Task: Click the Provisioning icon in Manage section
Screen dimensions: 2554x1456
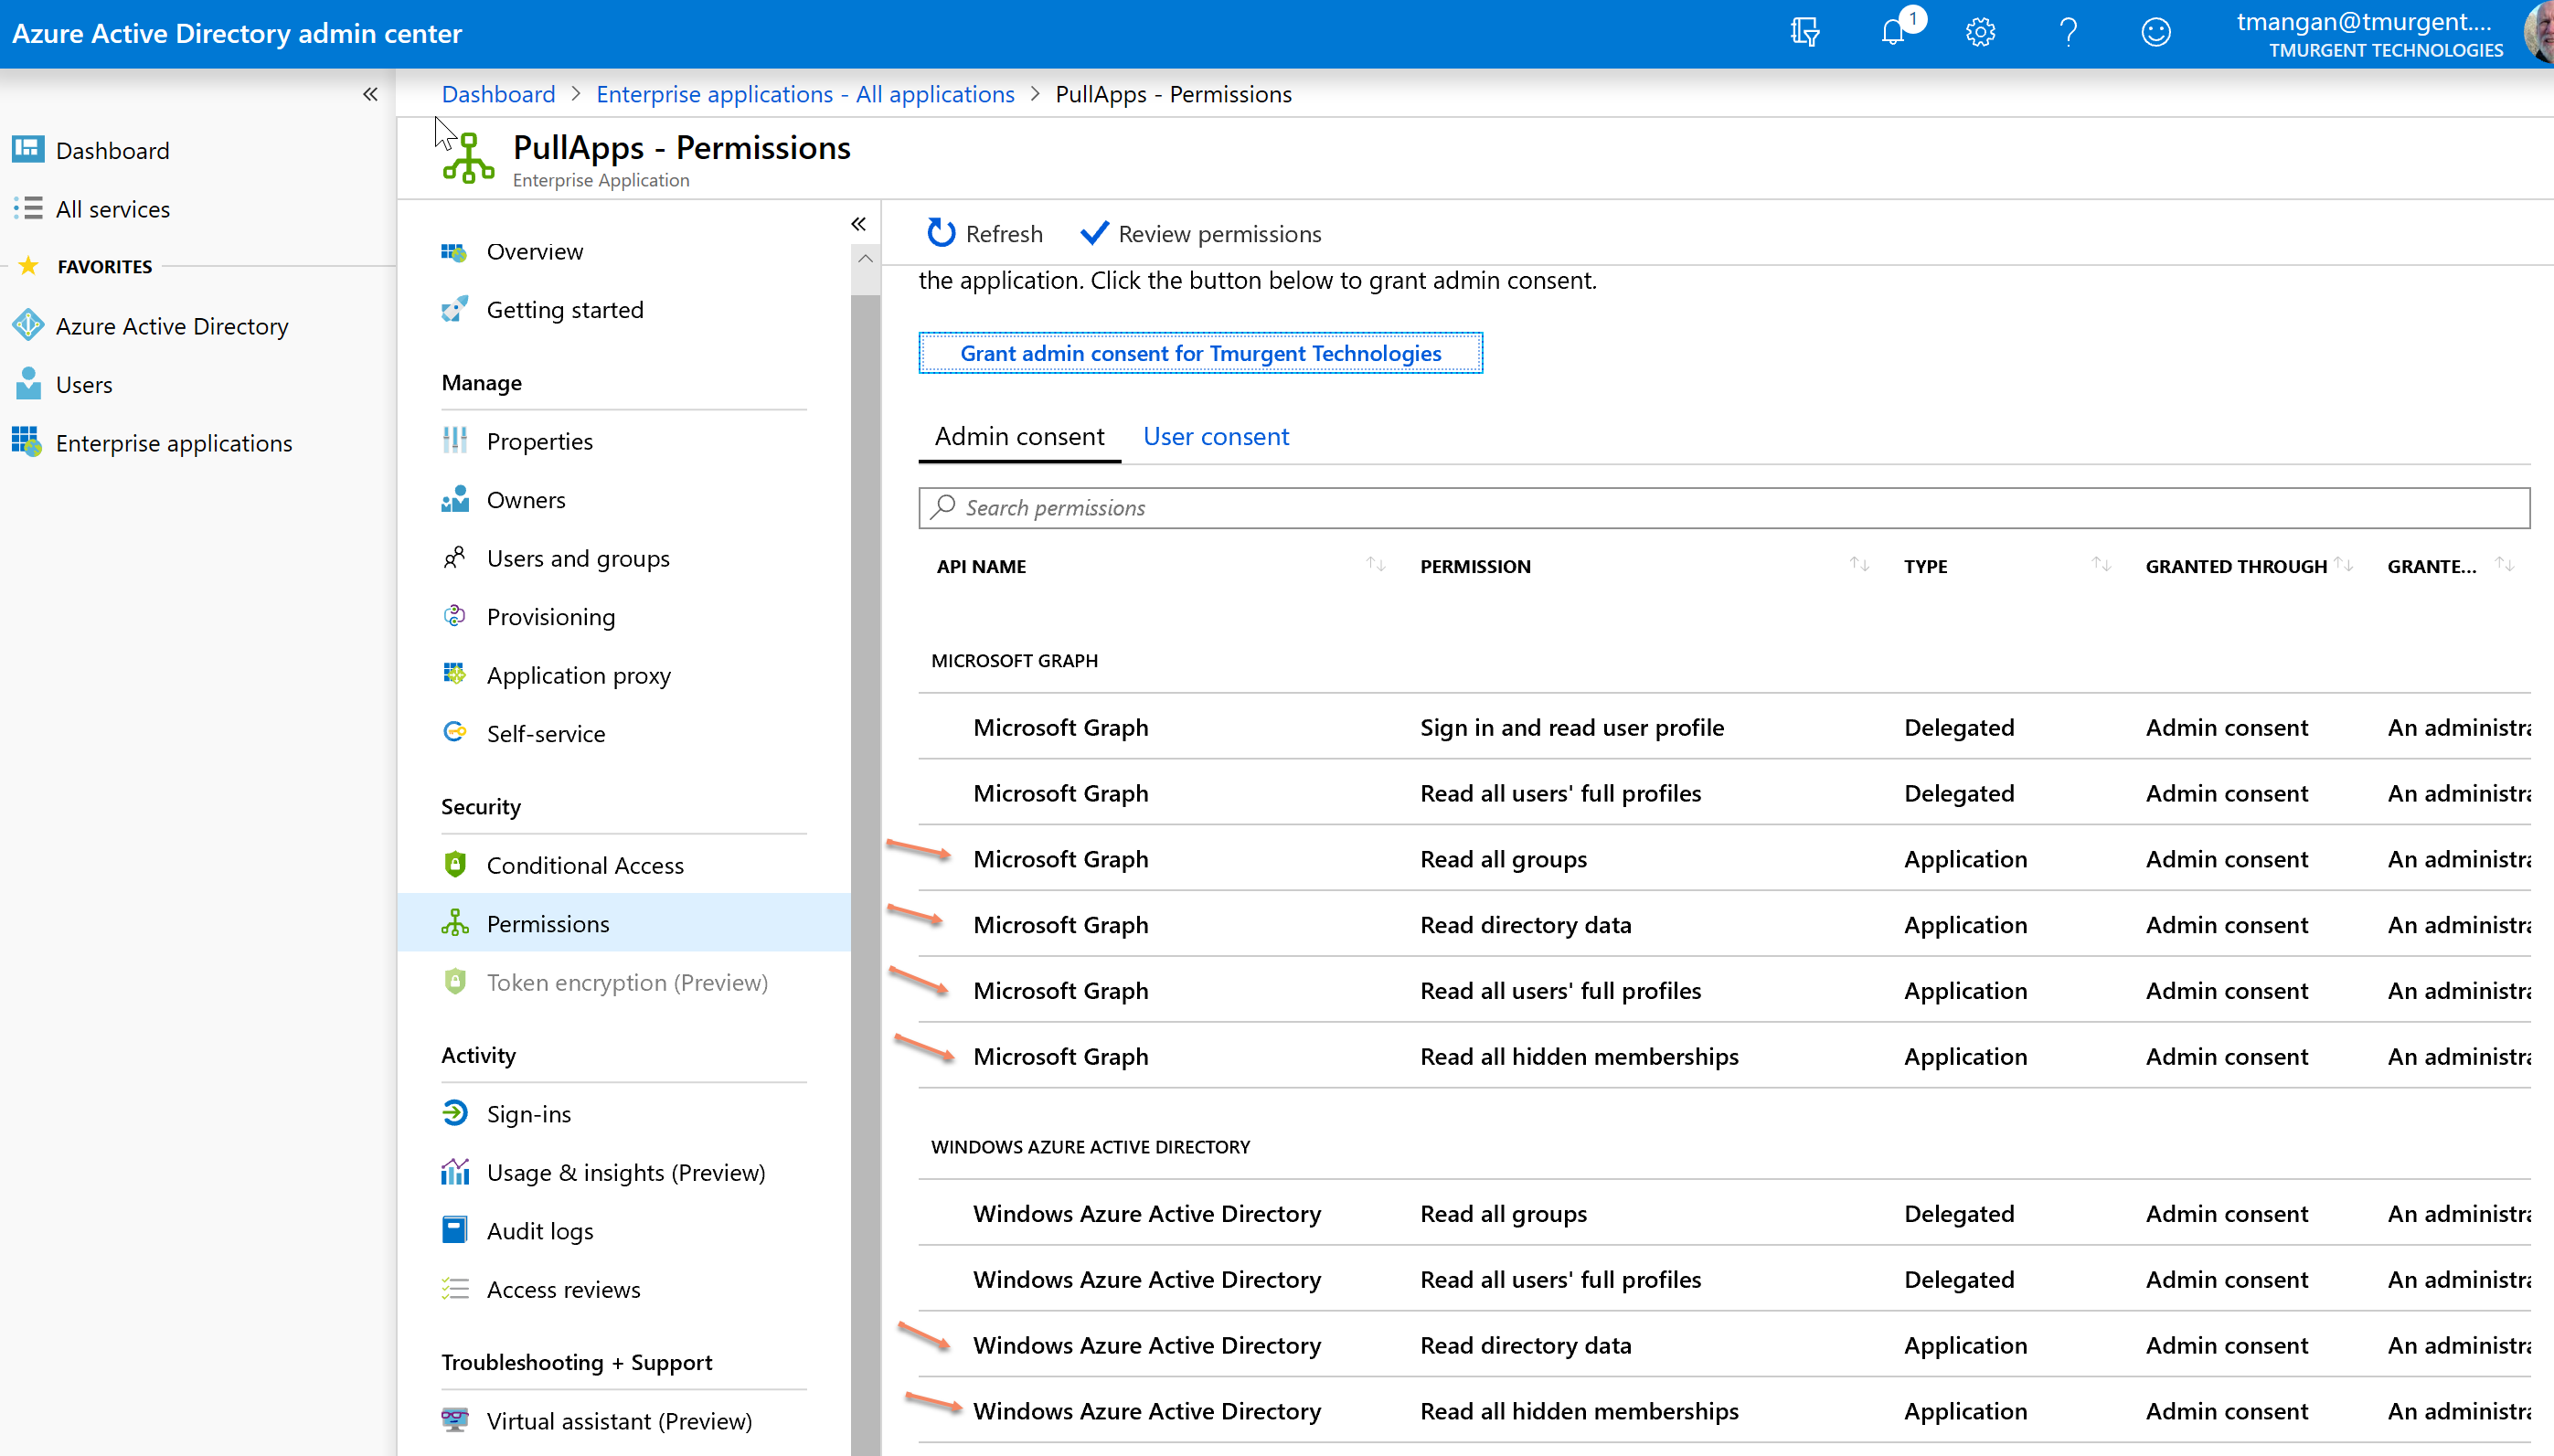Action: [455, 616]
